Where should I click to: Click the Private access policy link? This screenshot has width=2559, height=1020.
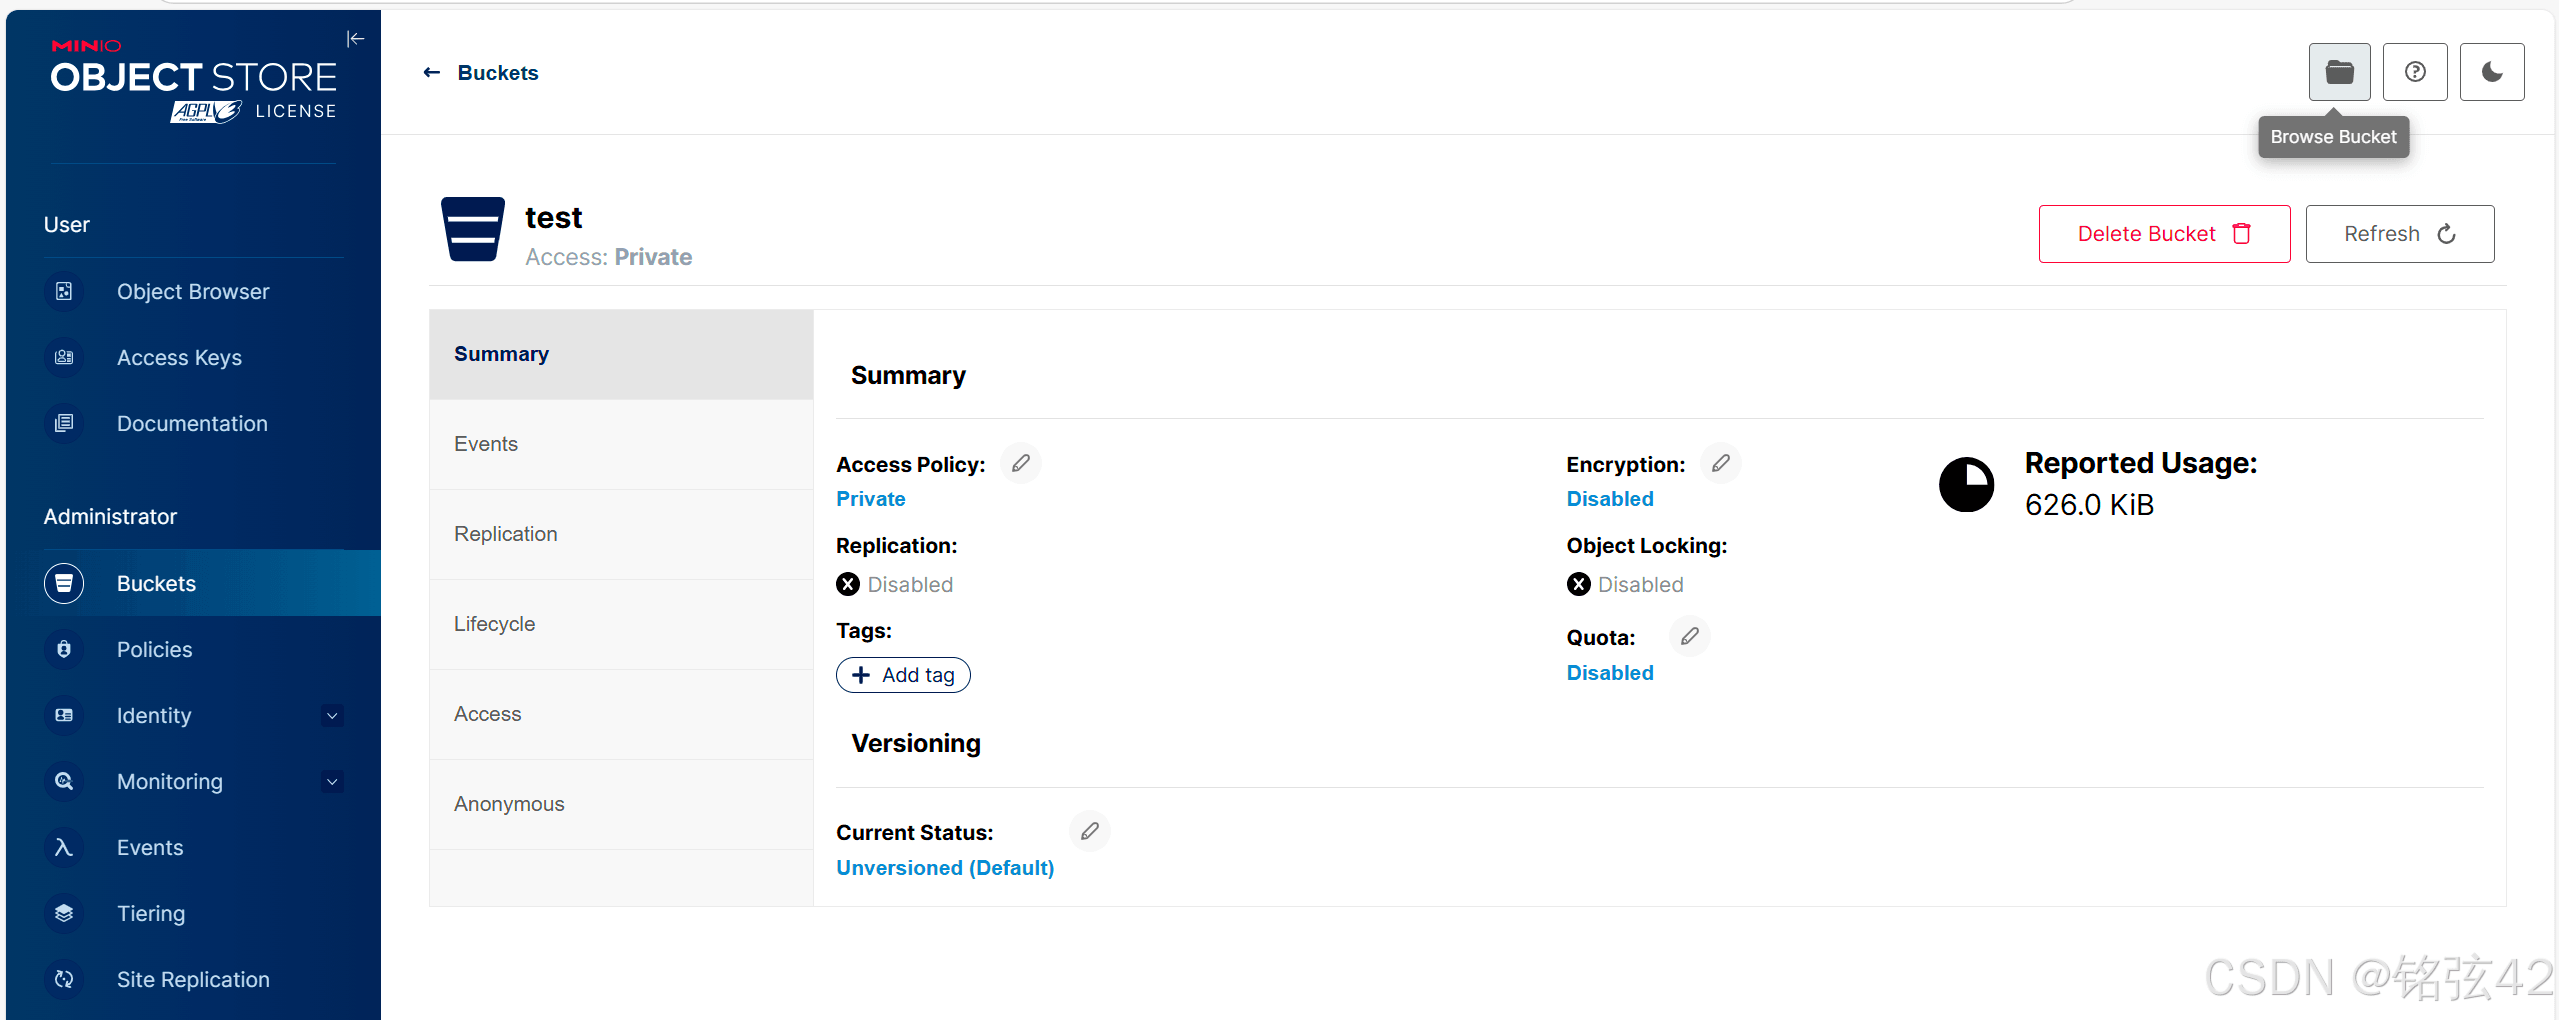871,499
